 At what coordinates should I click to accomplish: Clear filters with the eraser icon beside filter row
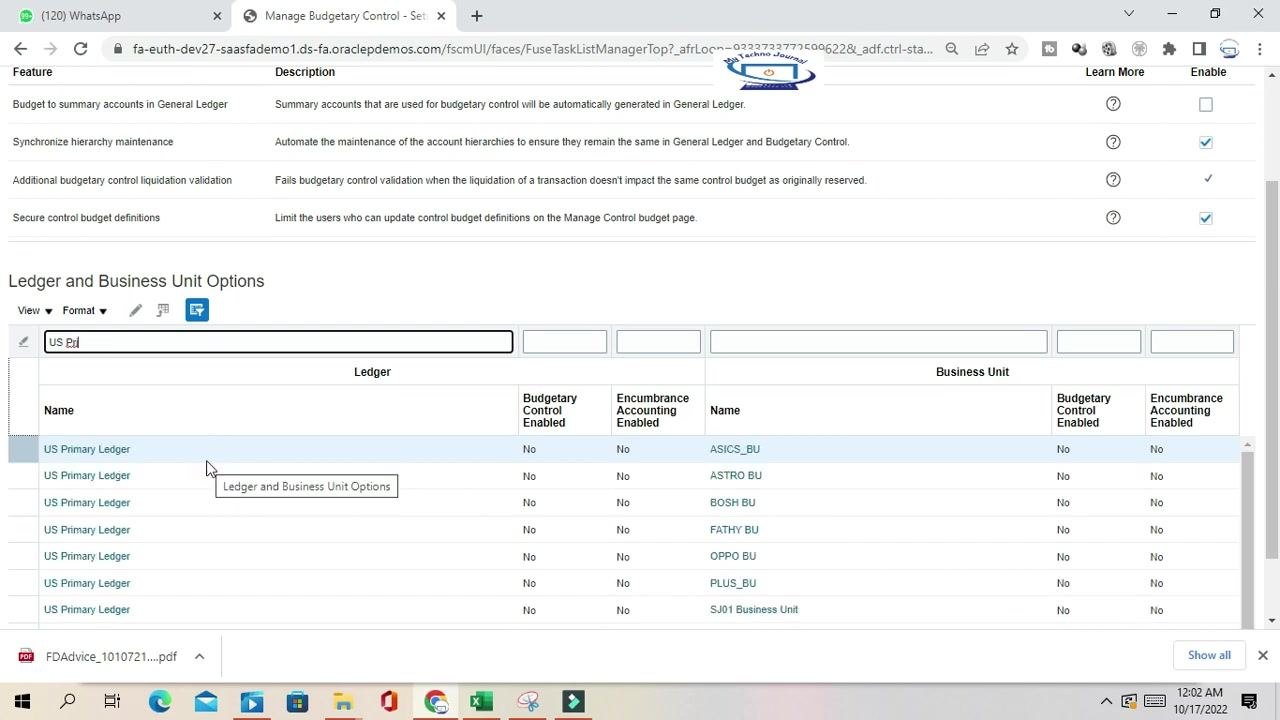point(23,342)
